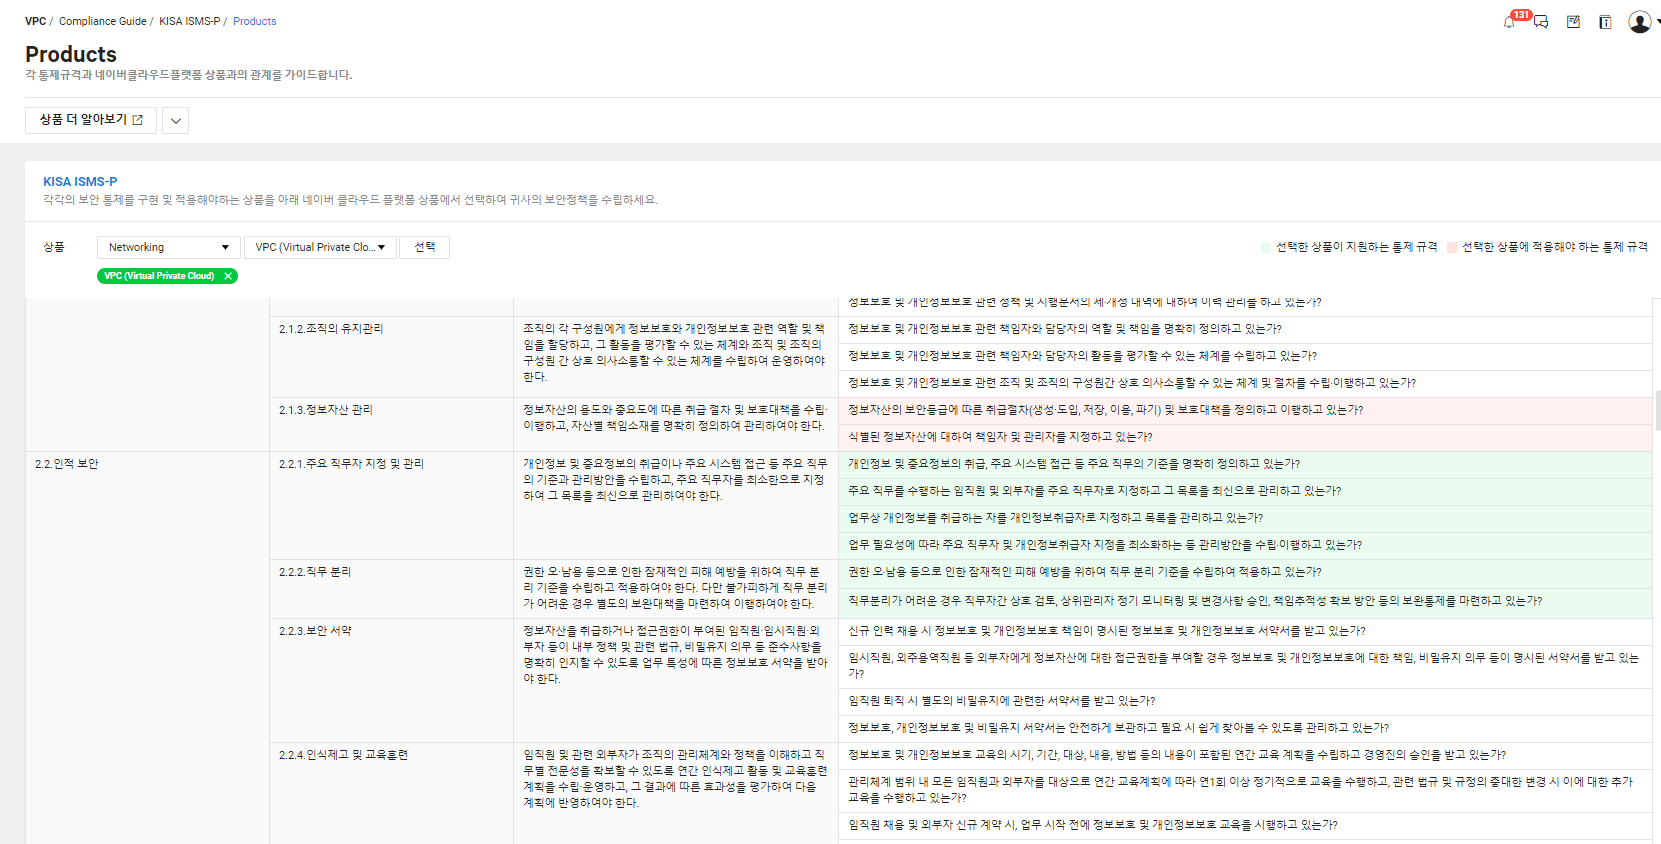Screen dimensions: 1661x844
Task: Go to VPC in the breadcrumb
Action: pos(35,21)
